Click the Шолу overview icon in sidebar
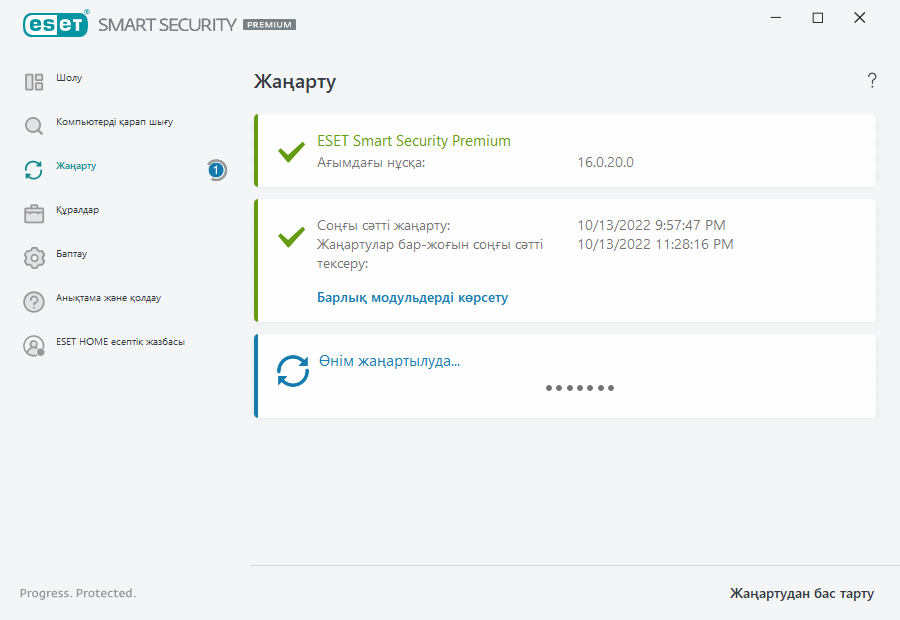 point(34,82)
